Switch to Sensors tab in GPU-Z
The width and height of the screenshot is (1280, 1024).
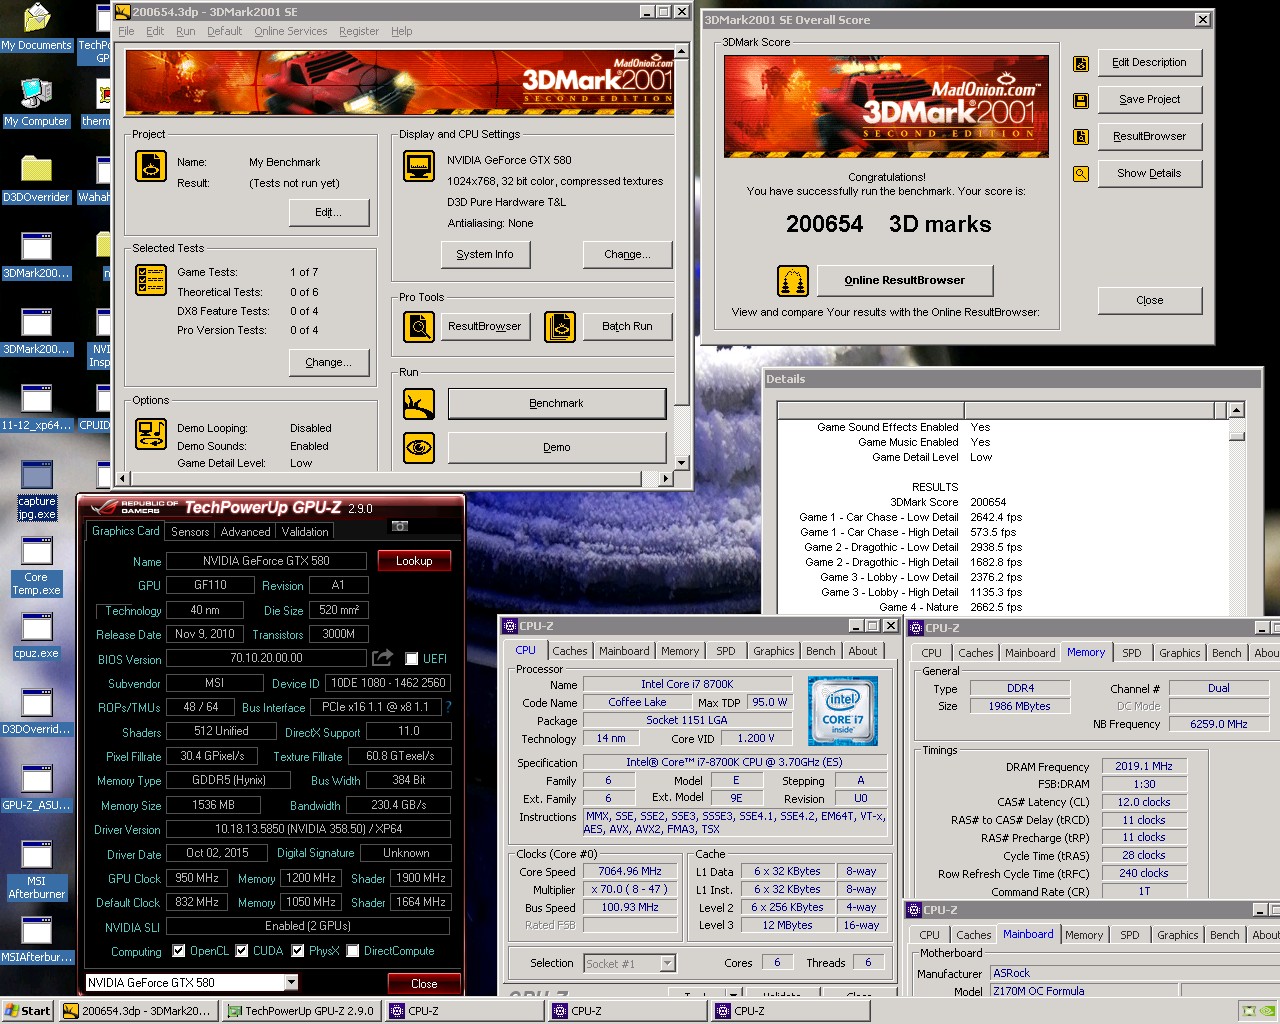pyautogui.click(x=190, y=532)
